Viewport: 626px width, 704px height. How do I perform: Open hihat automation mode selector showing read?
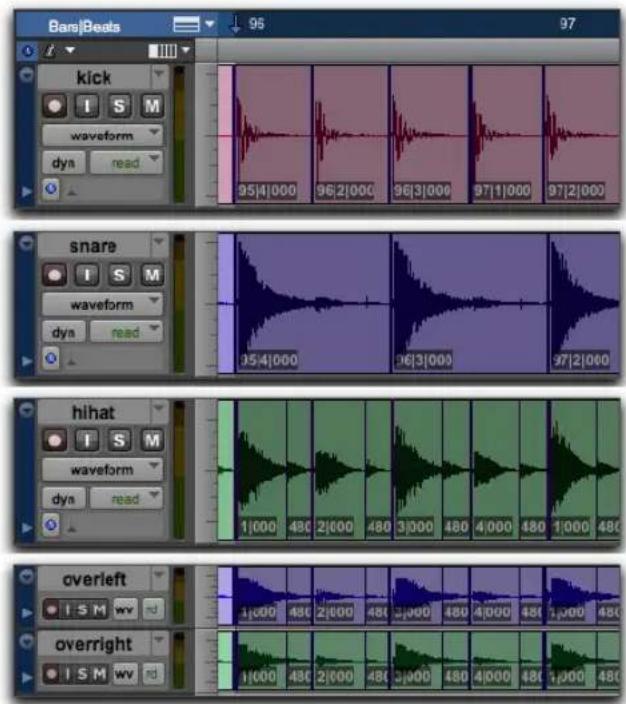(x=127, y=498)
